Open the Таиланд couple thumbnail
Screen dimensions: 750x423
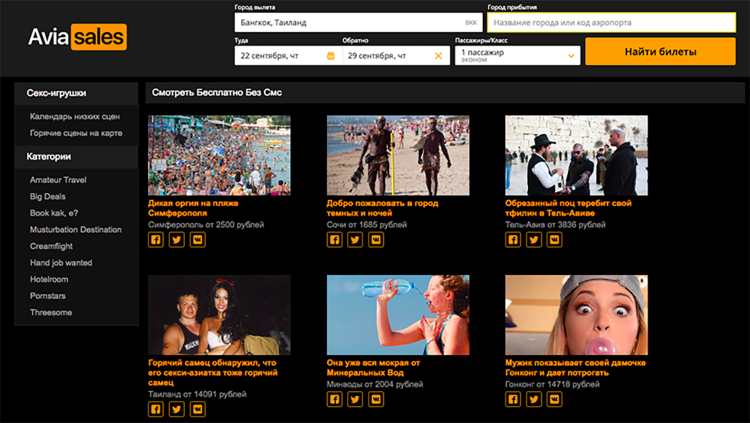click(x=219, y=315)
